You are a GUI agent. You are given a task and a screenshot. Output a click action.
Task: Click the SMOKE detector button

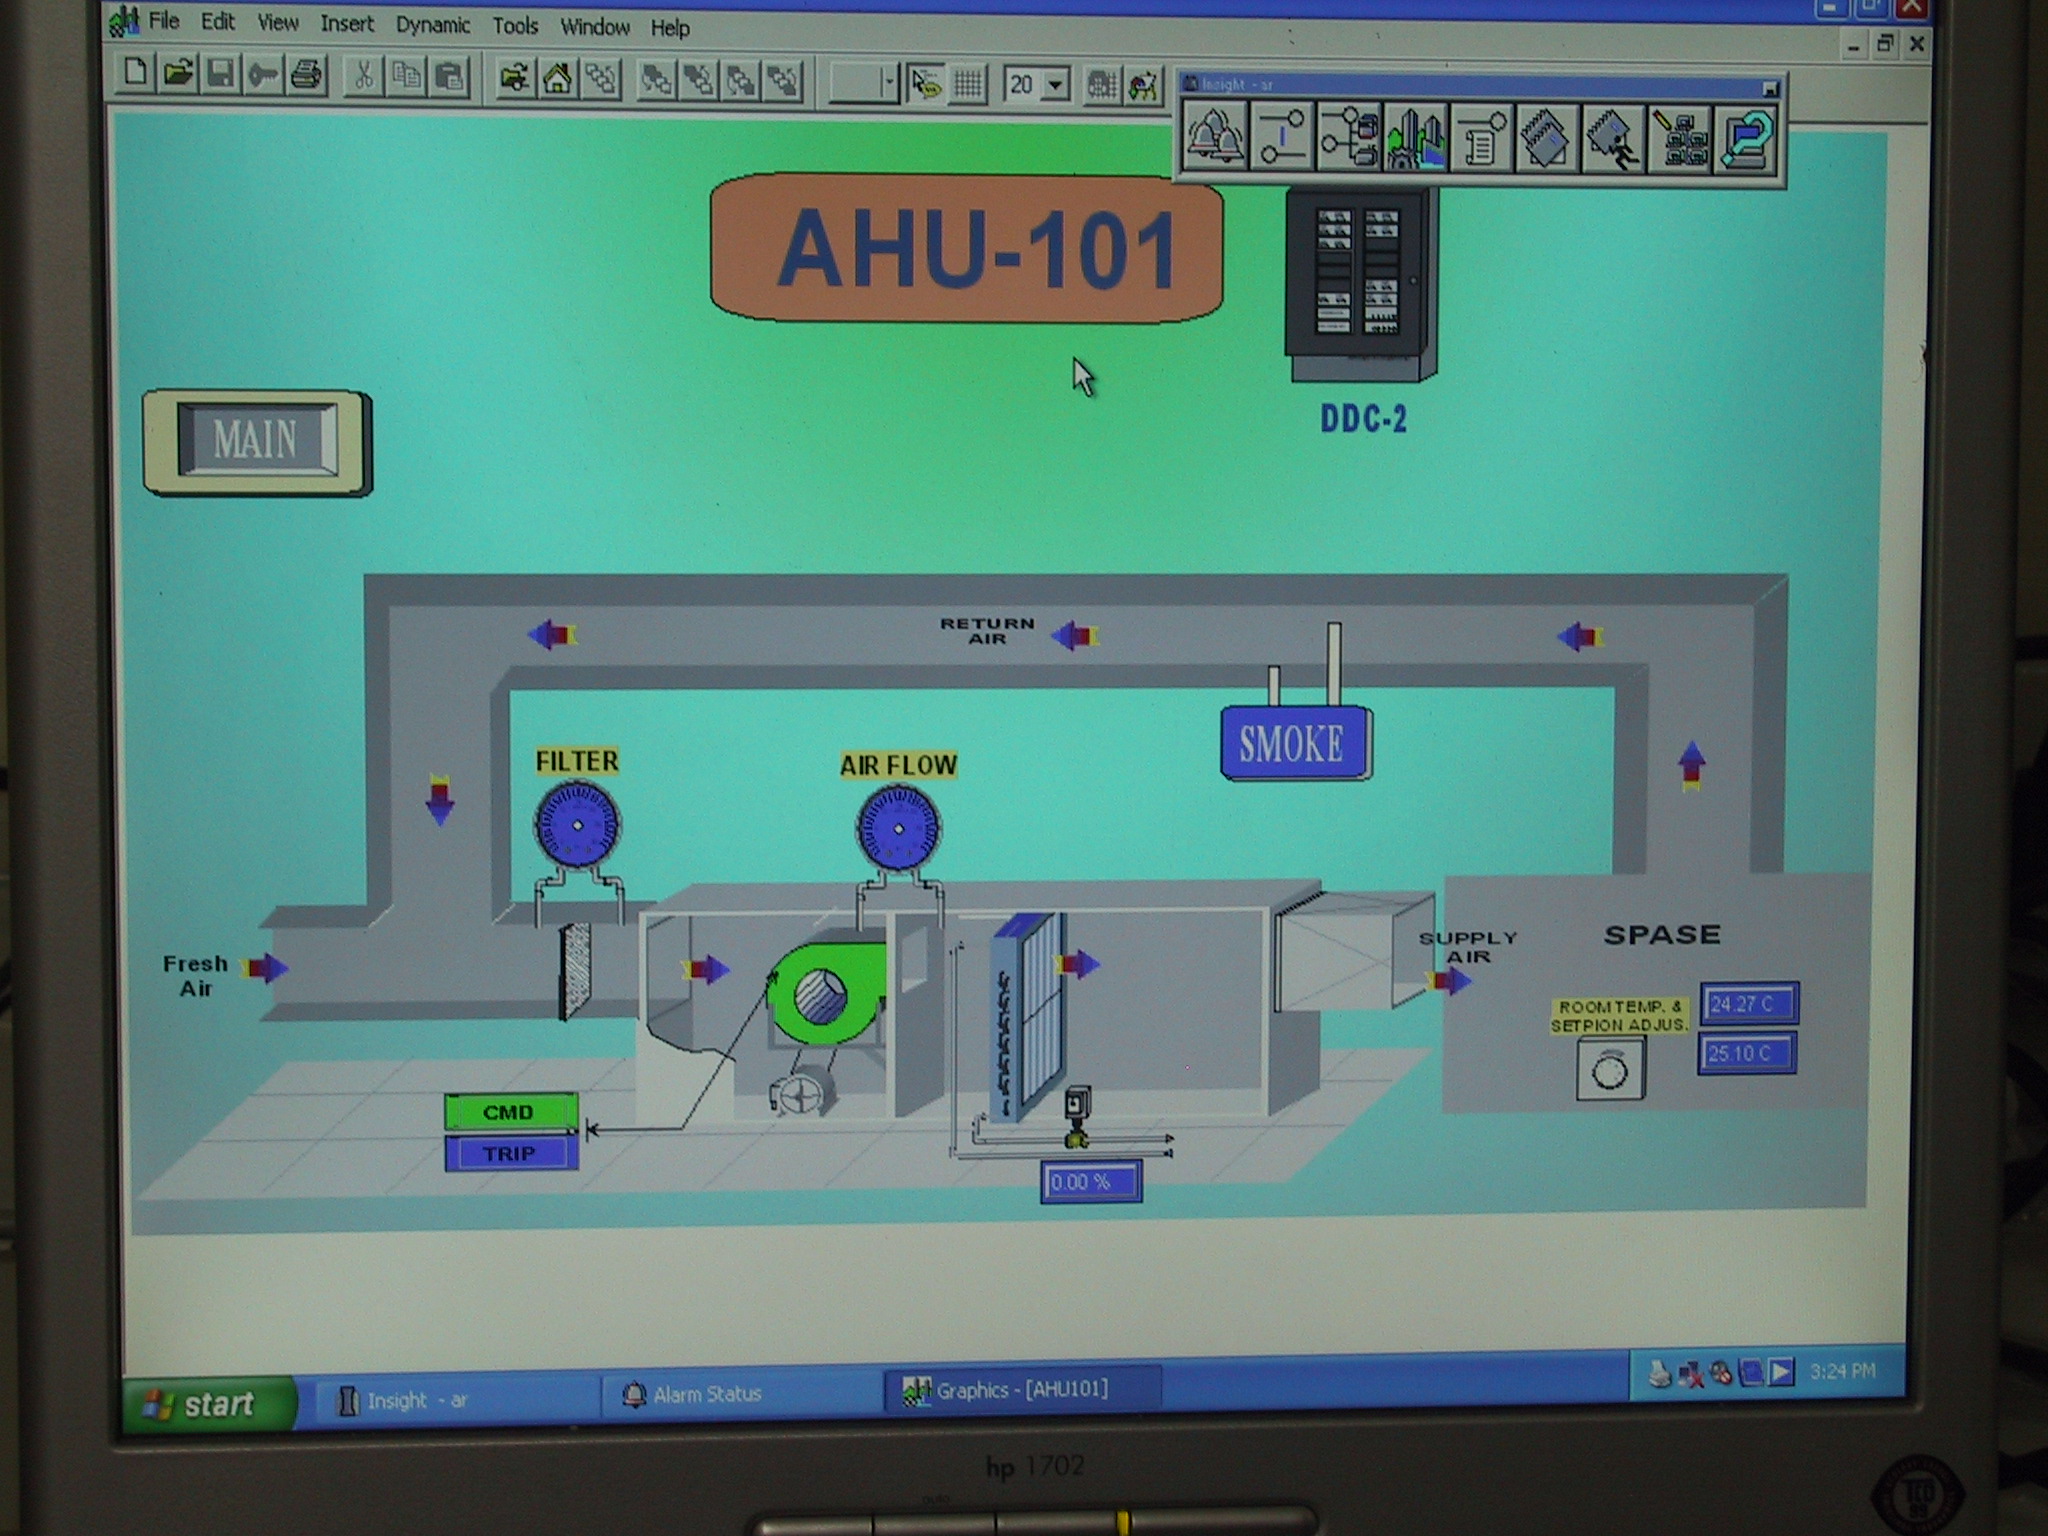tap(1295, 744)
